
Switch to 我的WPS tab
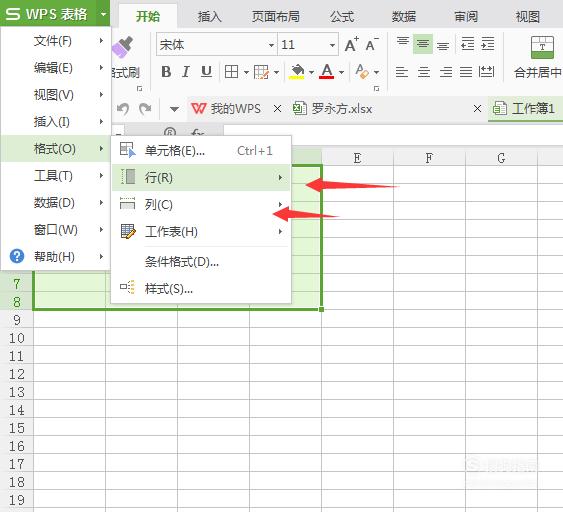coord(226,108)
